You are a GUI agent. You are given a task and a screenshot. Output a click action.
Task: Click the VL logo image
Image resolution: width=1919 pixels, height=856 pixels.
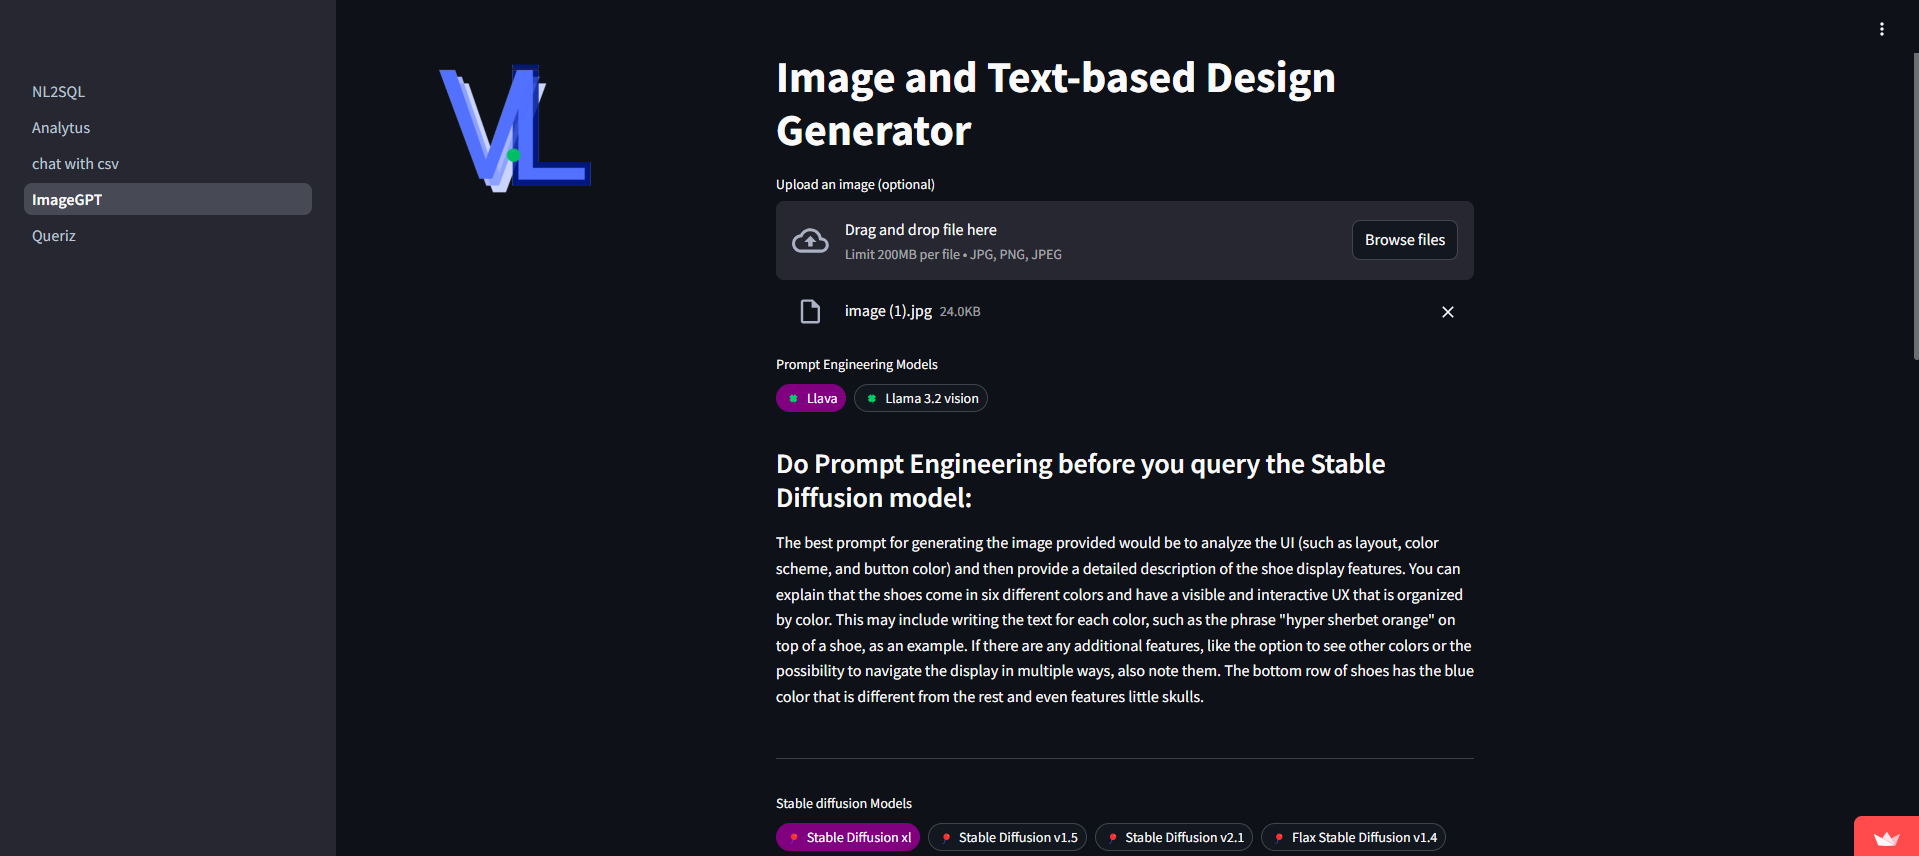515,128
